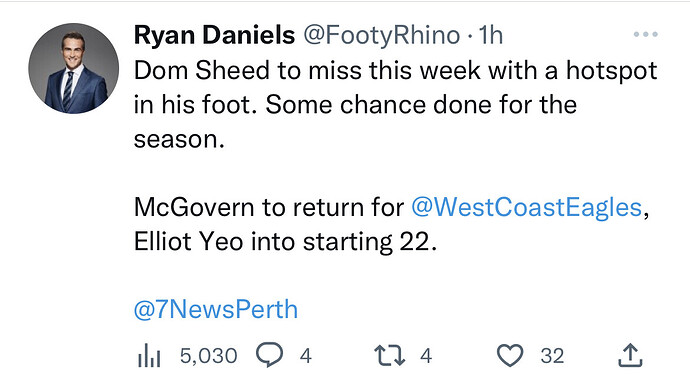690x392 pixels.
Task: View the 5,030 views count
Action: pyautogui.click(x=209, y=355)
